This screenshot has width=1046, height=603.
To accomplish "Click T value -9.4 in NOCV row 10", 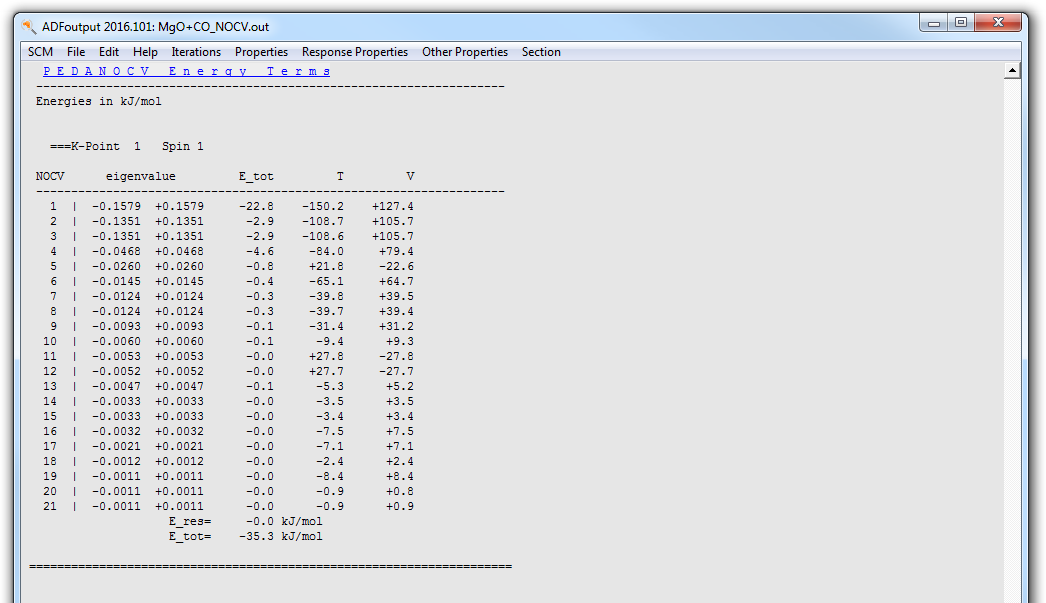I will click(330, 342).
